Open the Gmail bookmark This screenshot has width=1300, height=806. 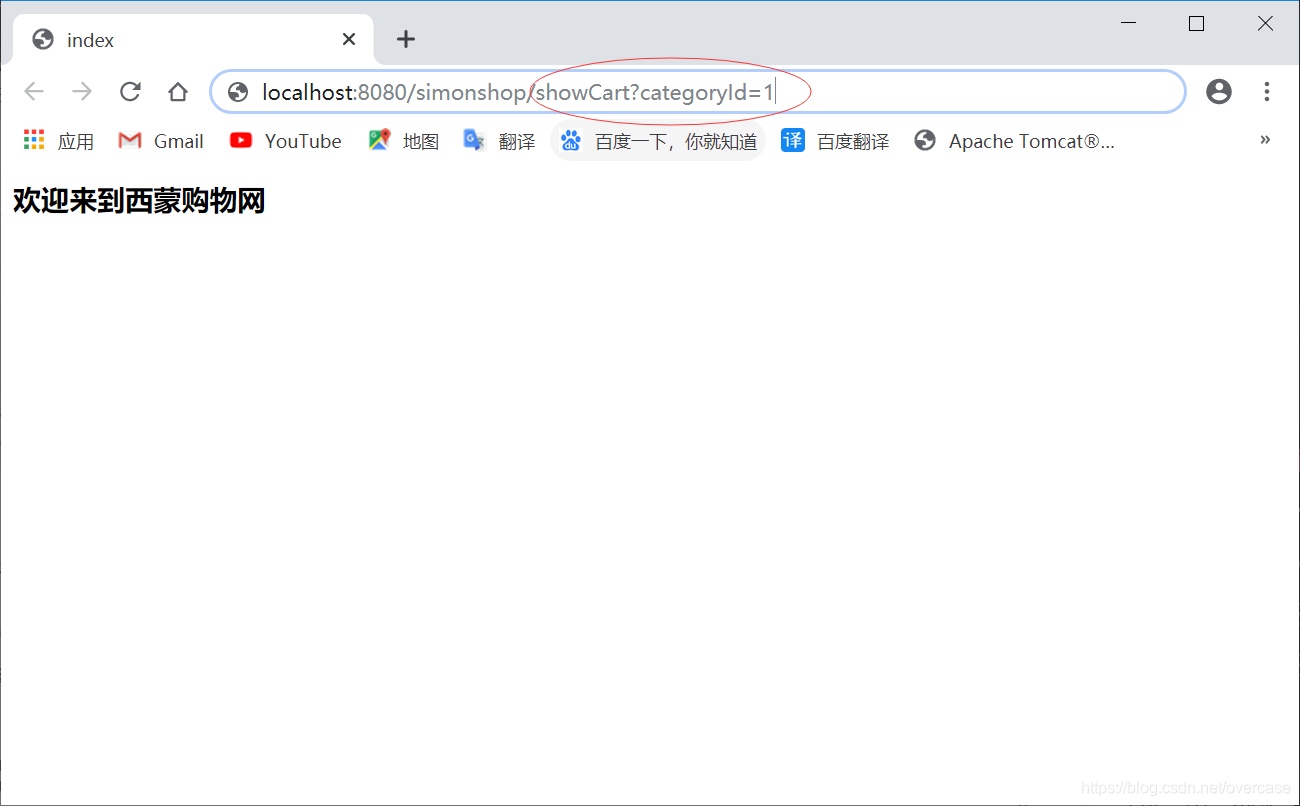point(161,141)
